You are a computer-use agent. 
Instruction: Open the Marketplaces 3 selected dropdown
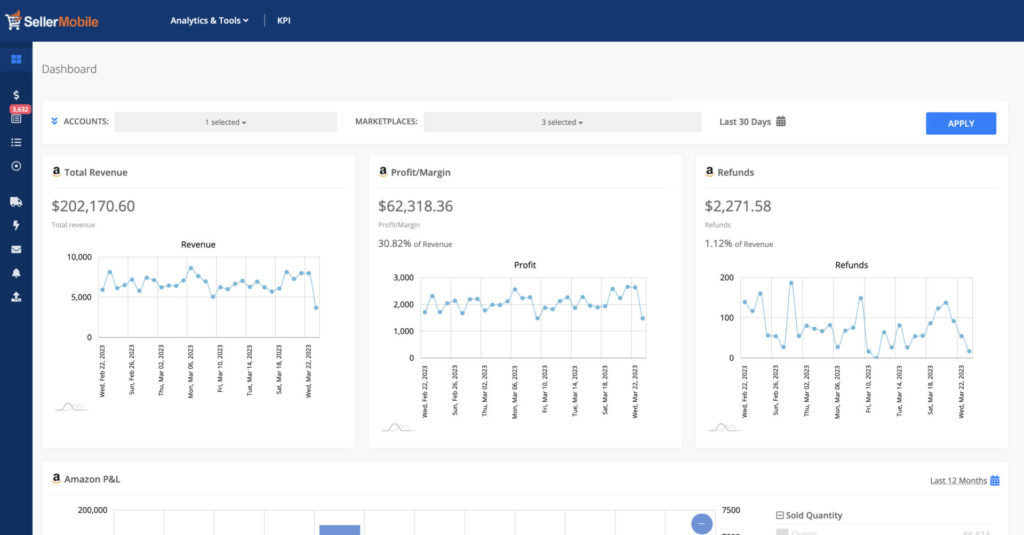pos(562,122)
